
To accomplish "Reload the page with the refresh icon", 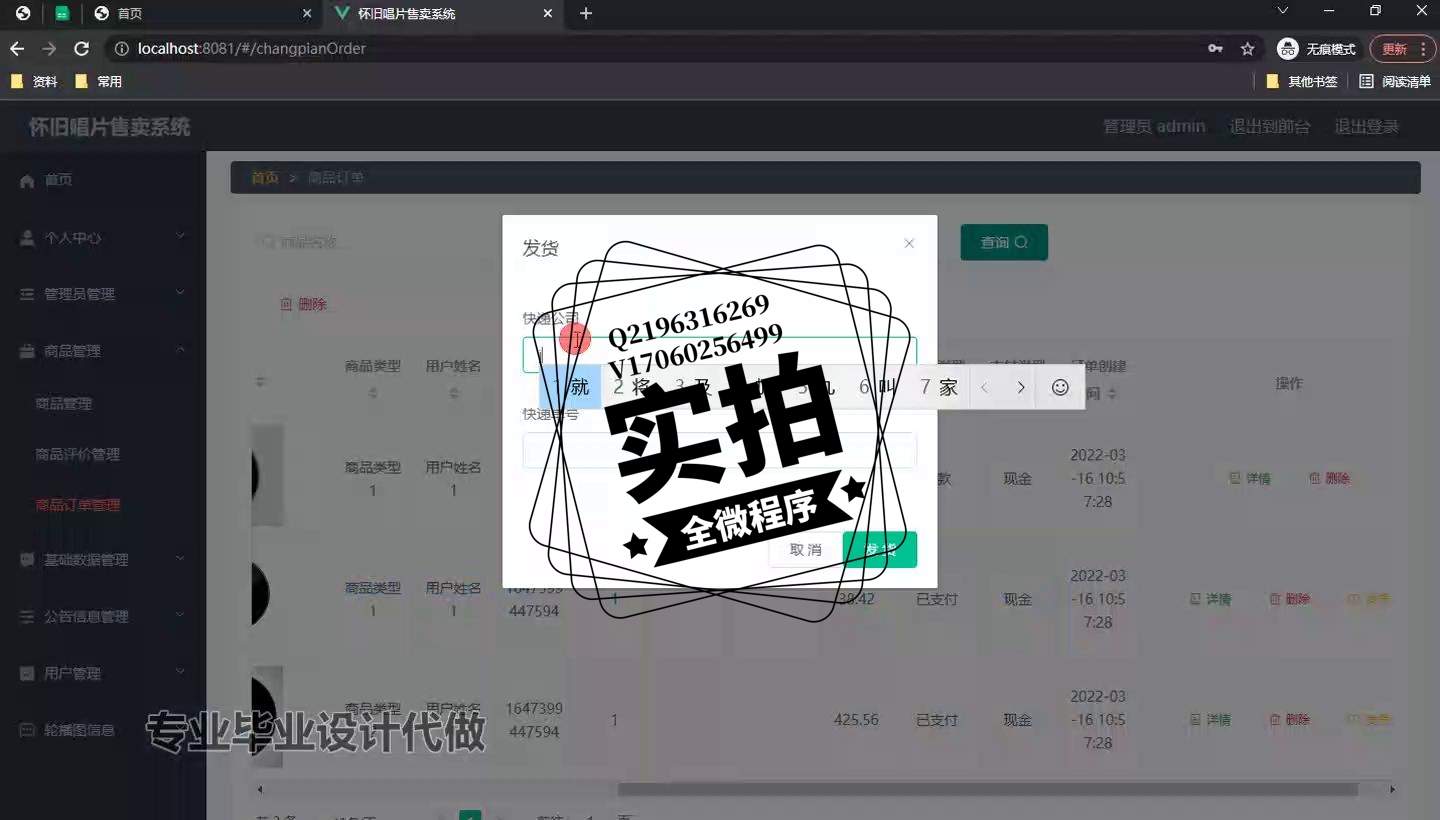I will [x=82, y=48].
